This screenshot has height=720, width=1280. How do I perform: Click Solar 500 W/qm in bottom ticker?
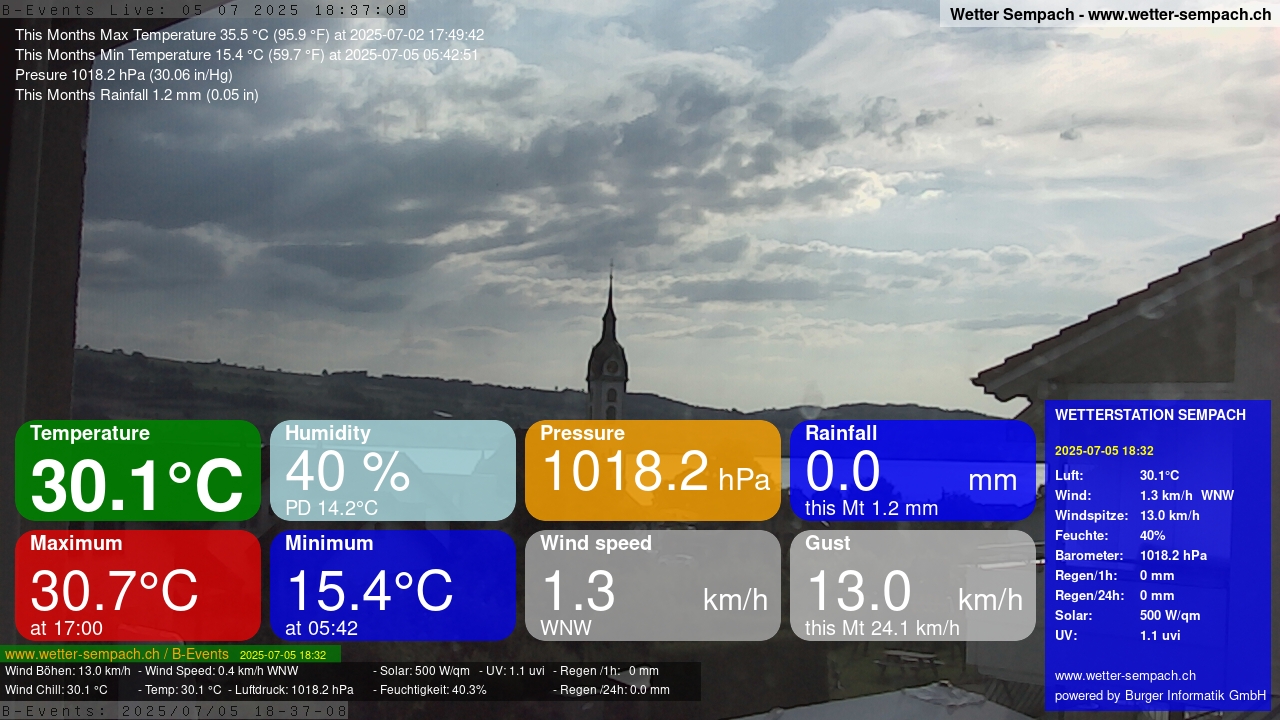[x=425, y=671]
